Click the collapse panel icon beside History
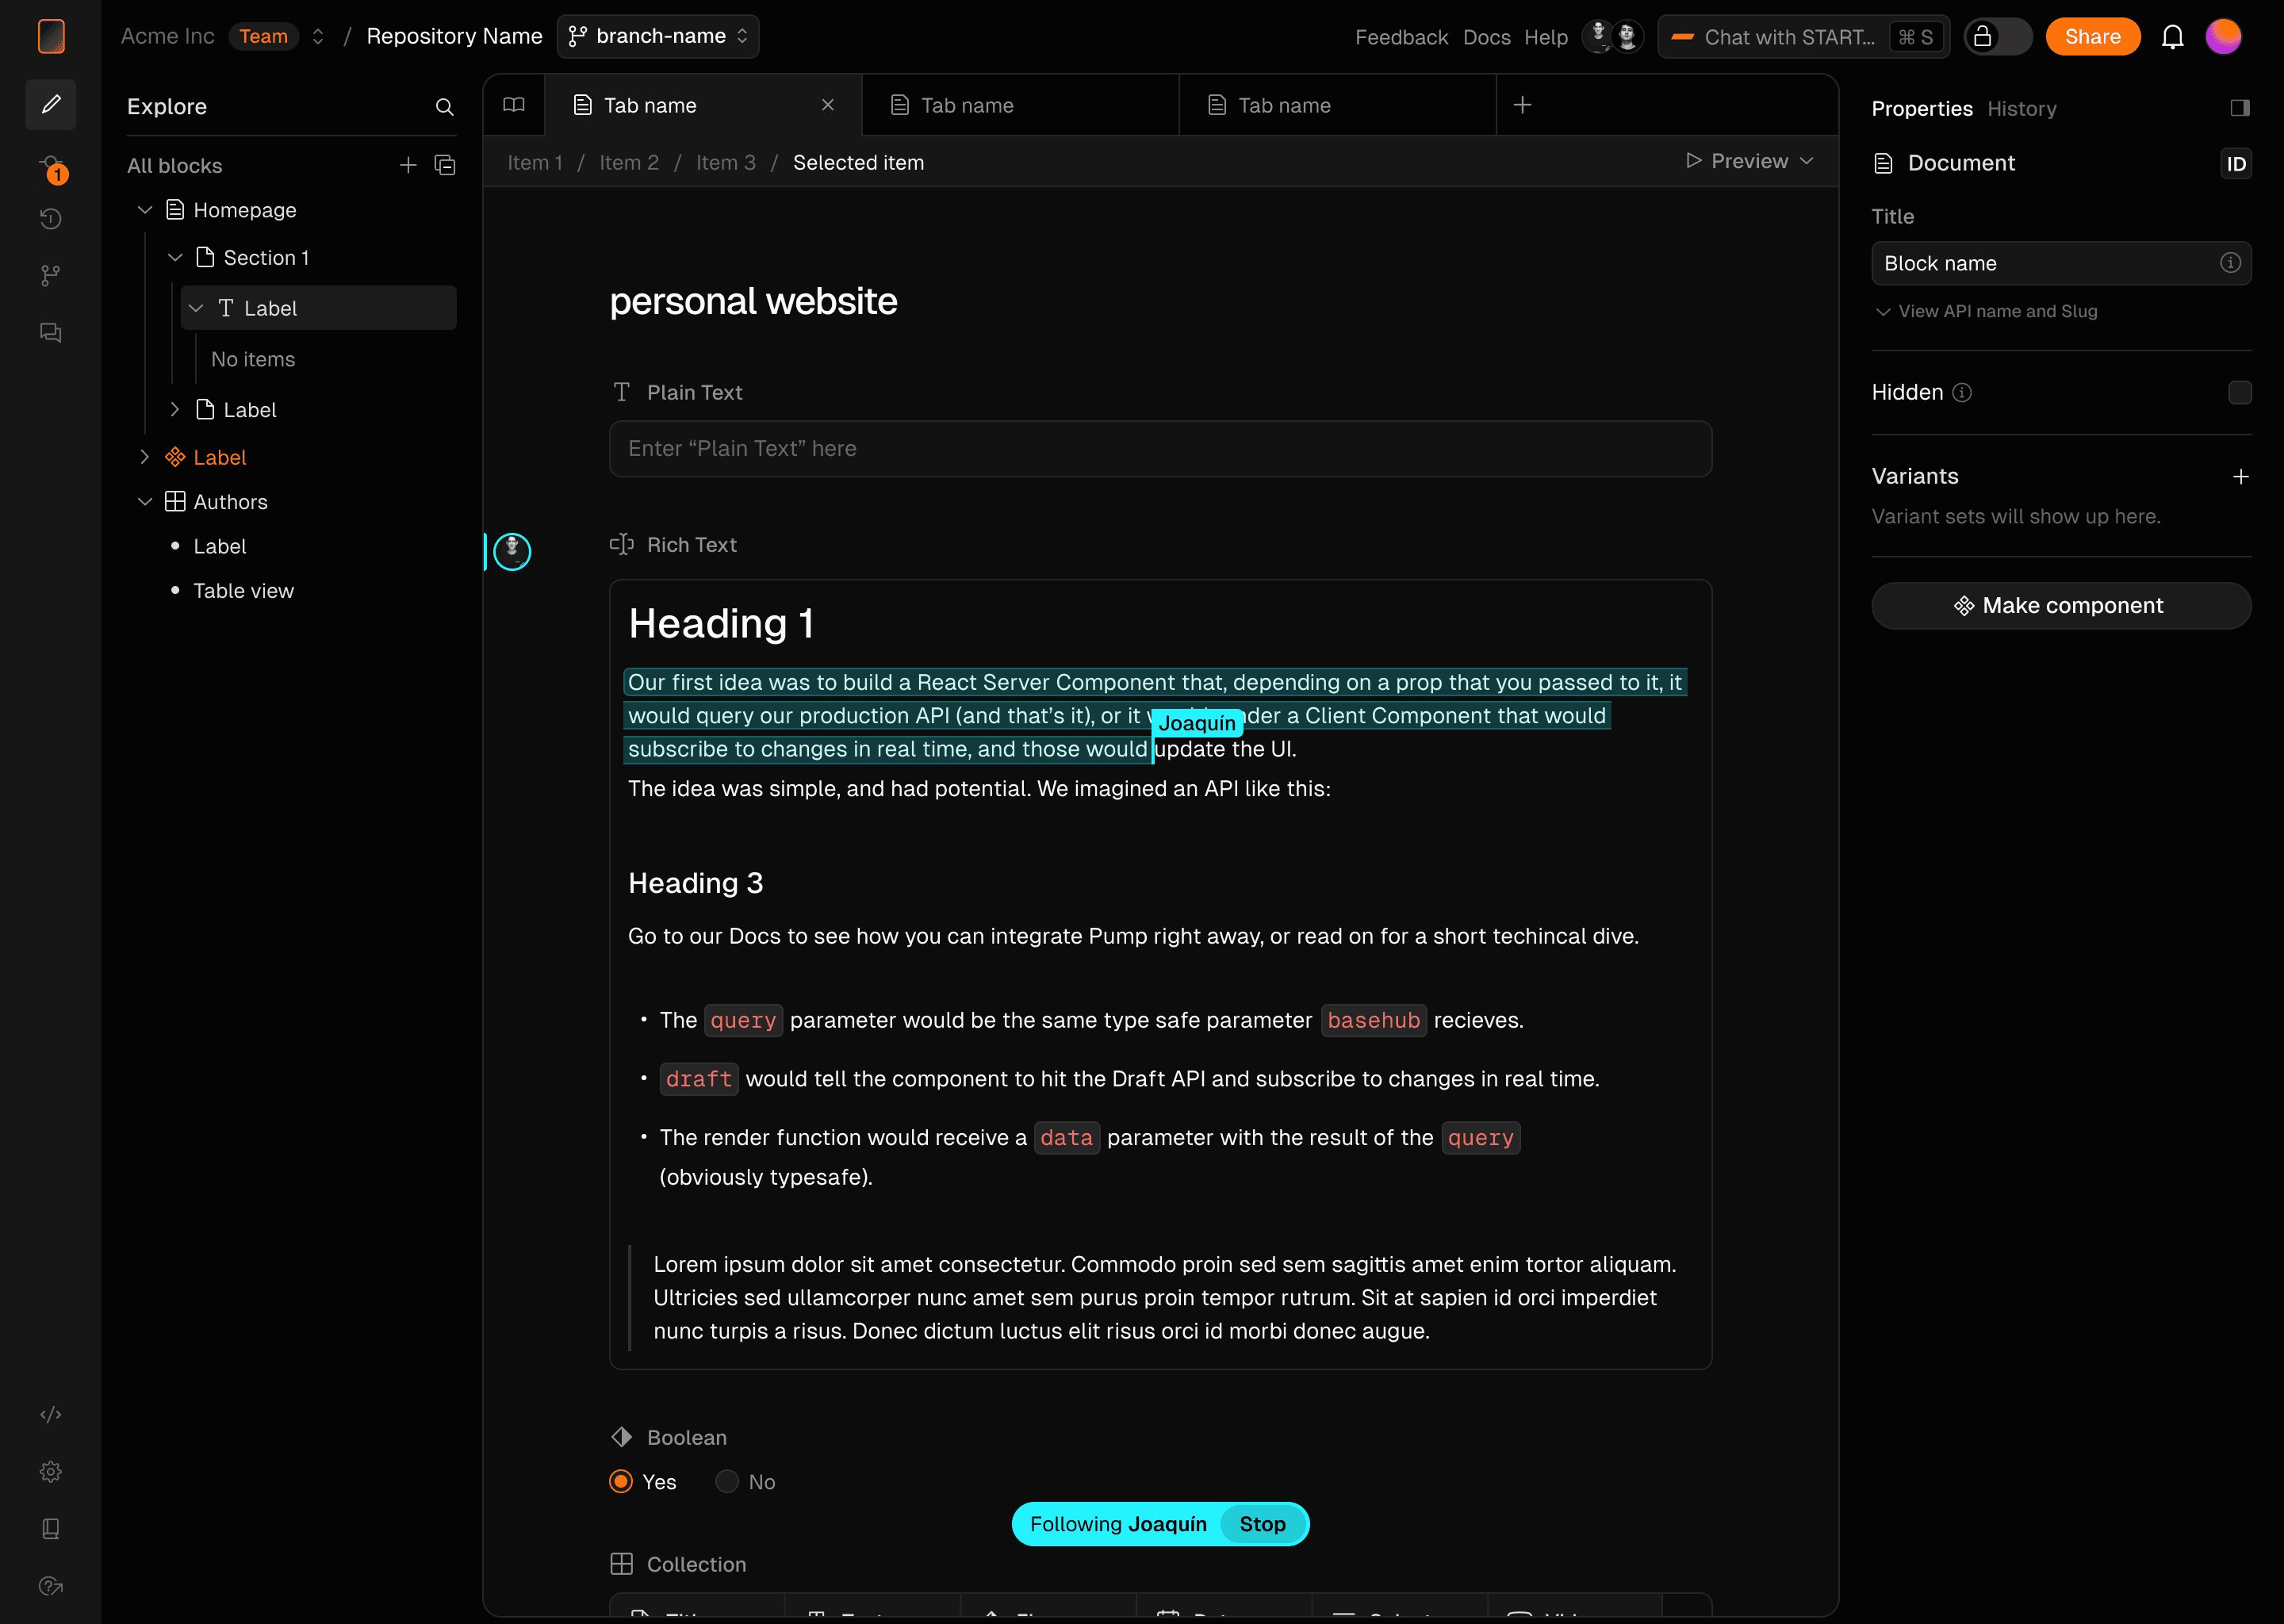Viewport: 2284px width, 1624px height. point(2240,108)
